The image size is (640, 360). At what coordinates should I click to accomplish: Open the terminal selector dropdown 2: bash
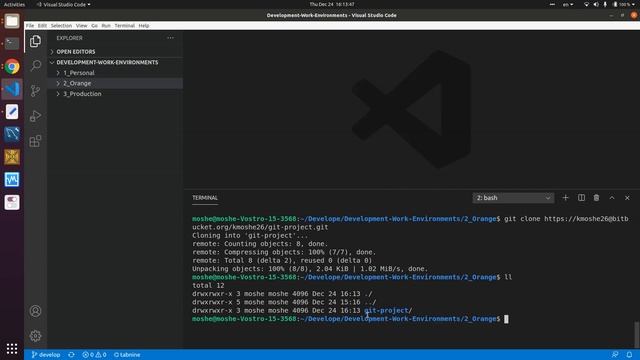pyautogui.click(x=513, y=198)
